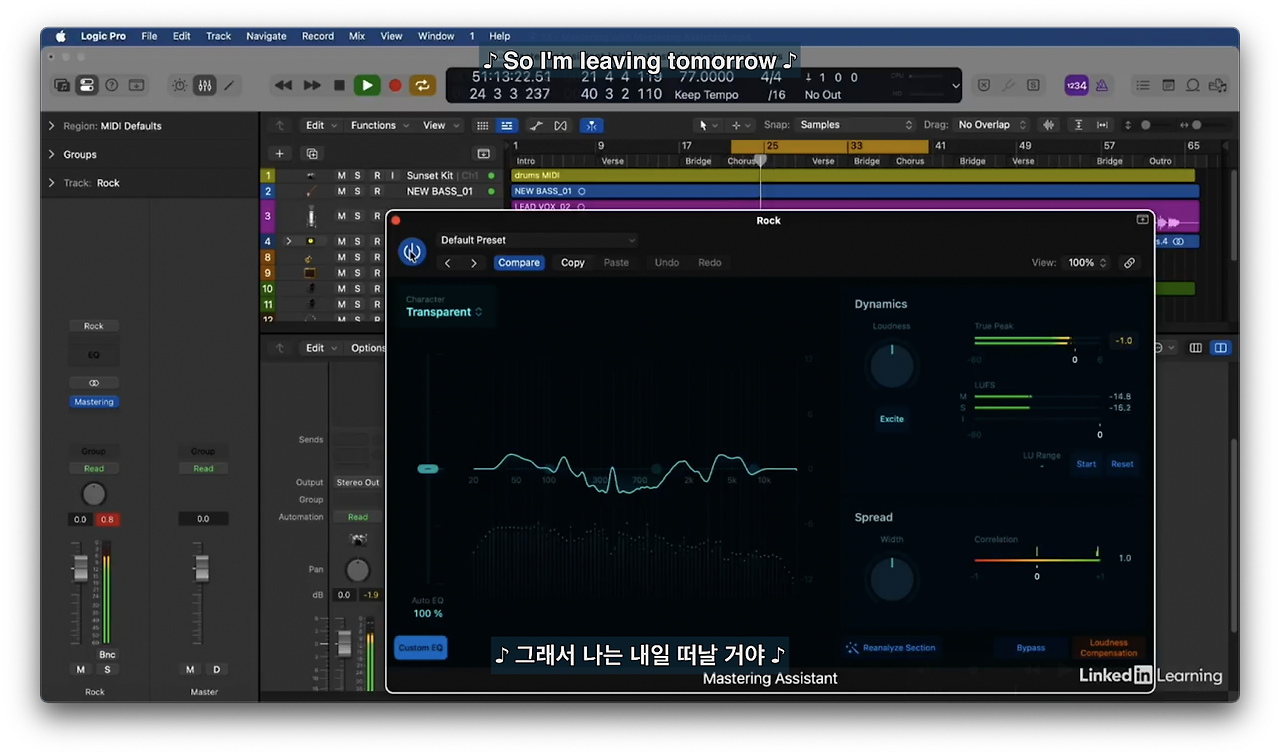Click the green Play button
This screenshot has width=1280, height=756.
click(x=367, y=85)
